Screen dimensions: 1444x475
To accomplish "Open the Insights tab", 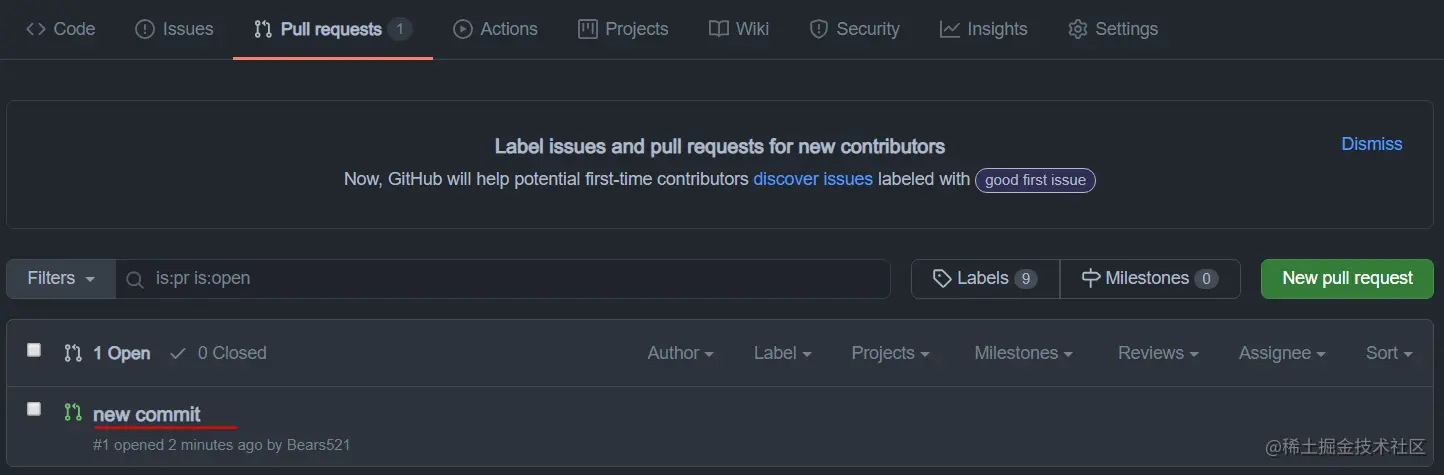I will click(x=983, y=29).
